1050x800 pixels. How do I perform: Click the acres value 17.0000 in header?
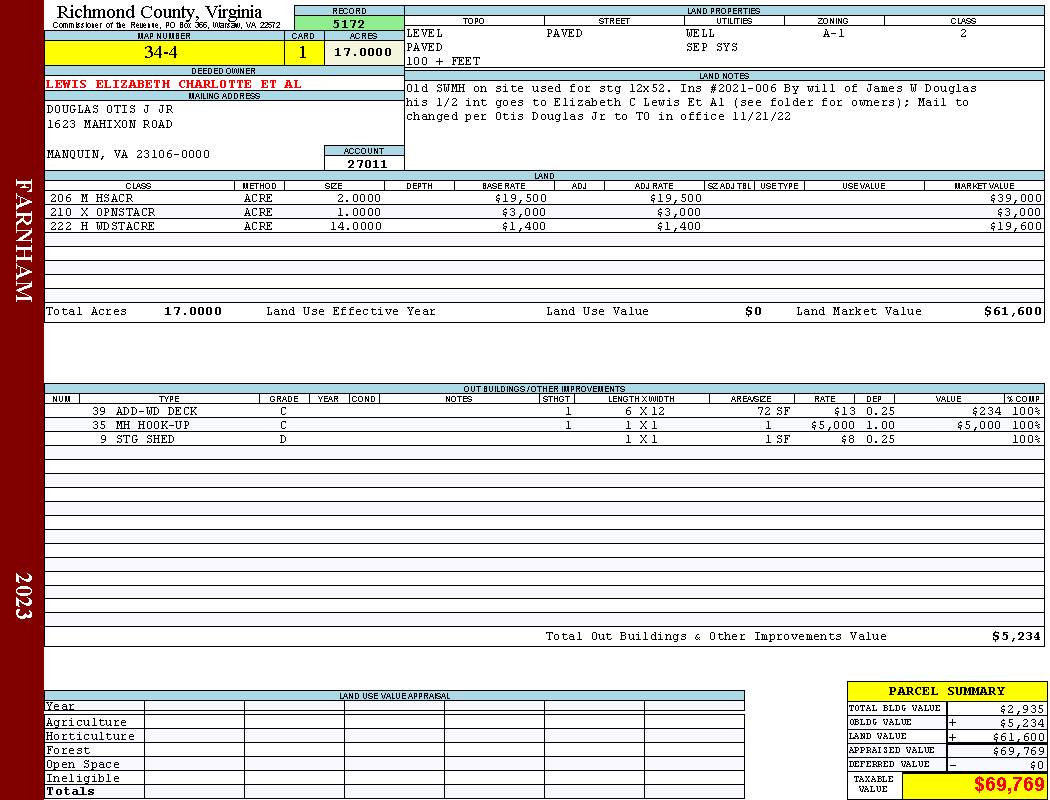[x=363, y=52]
